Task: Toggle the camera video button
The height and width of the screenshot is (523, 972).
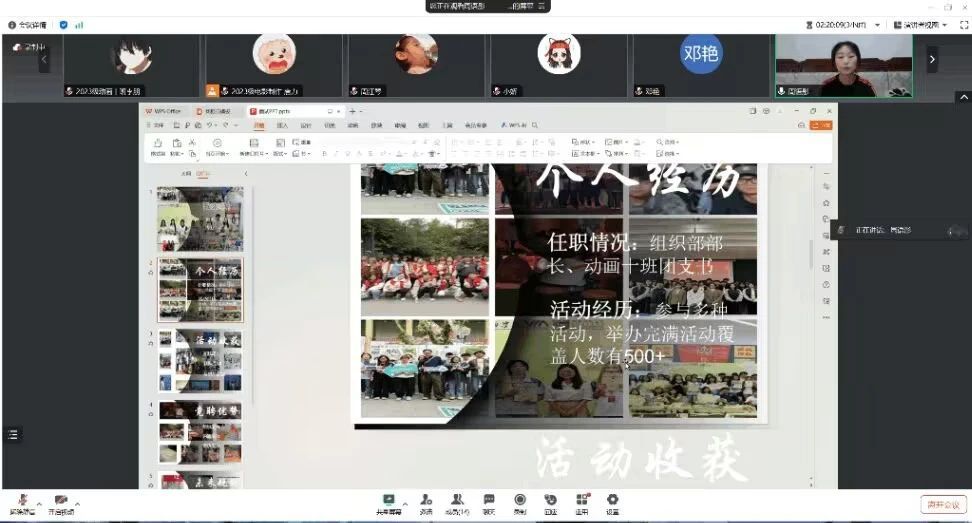Action: 61,501
